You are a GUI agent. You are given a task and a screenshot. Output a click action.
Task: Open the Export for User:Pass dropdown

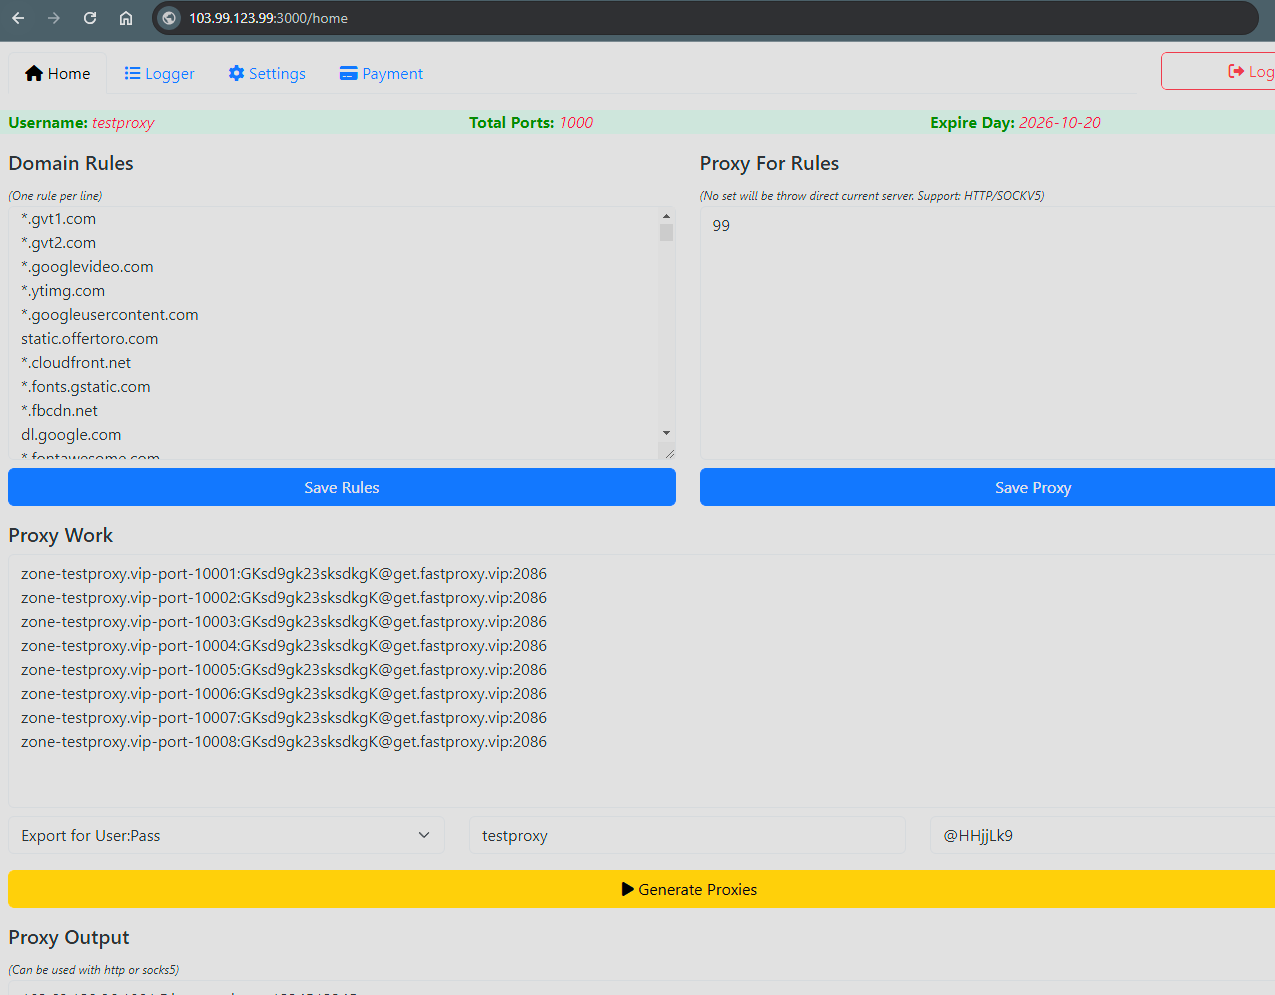tap(227, 835)
